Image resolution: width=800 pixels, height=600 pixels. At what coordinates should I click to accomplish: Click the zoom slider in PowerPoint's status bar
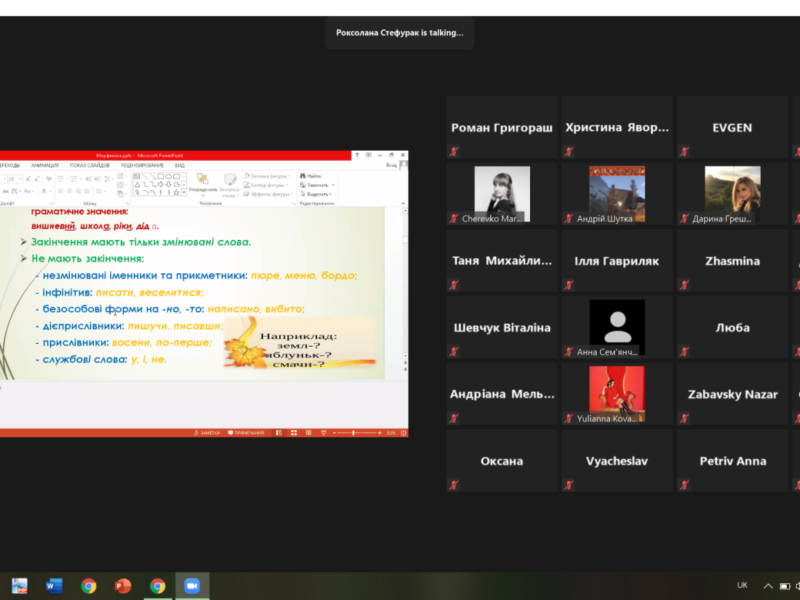(x=356, y=432)
